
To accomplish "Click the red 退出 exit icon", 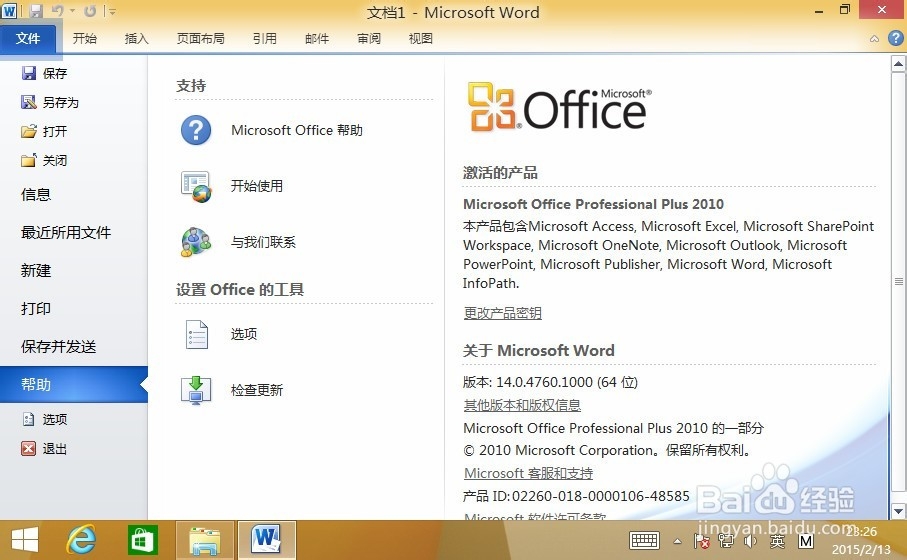I will pyautogui.click(x=28, y=448).
